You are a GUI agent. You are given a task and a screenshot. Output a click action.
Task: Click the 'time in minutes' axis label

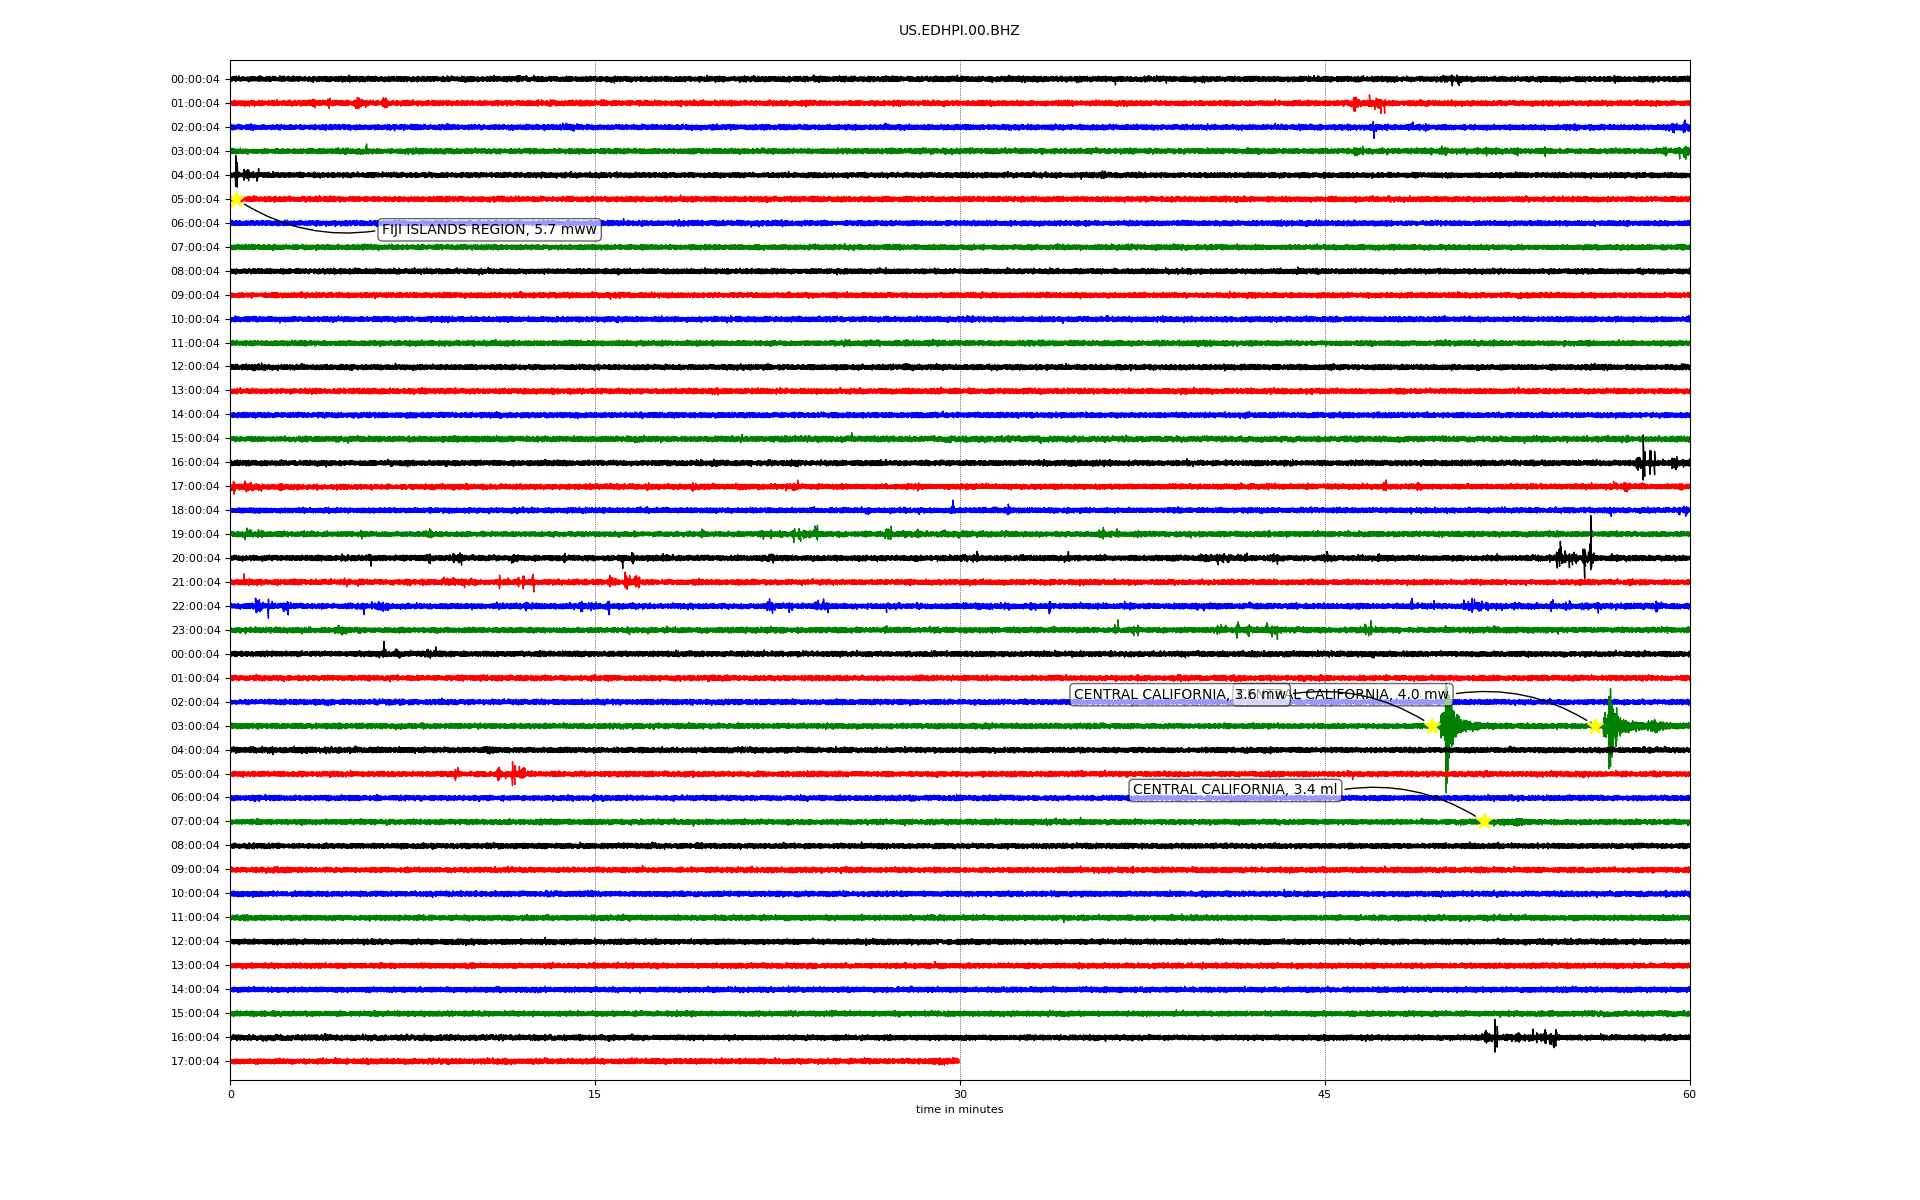[959, 1109]
